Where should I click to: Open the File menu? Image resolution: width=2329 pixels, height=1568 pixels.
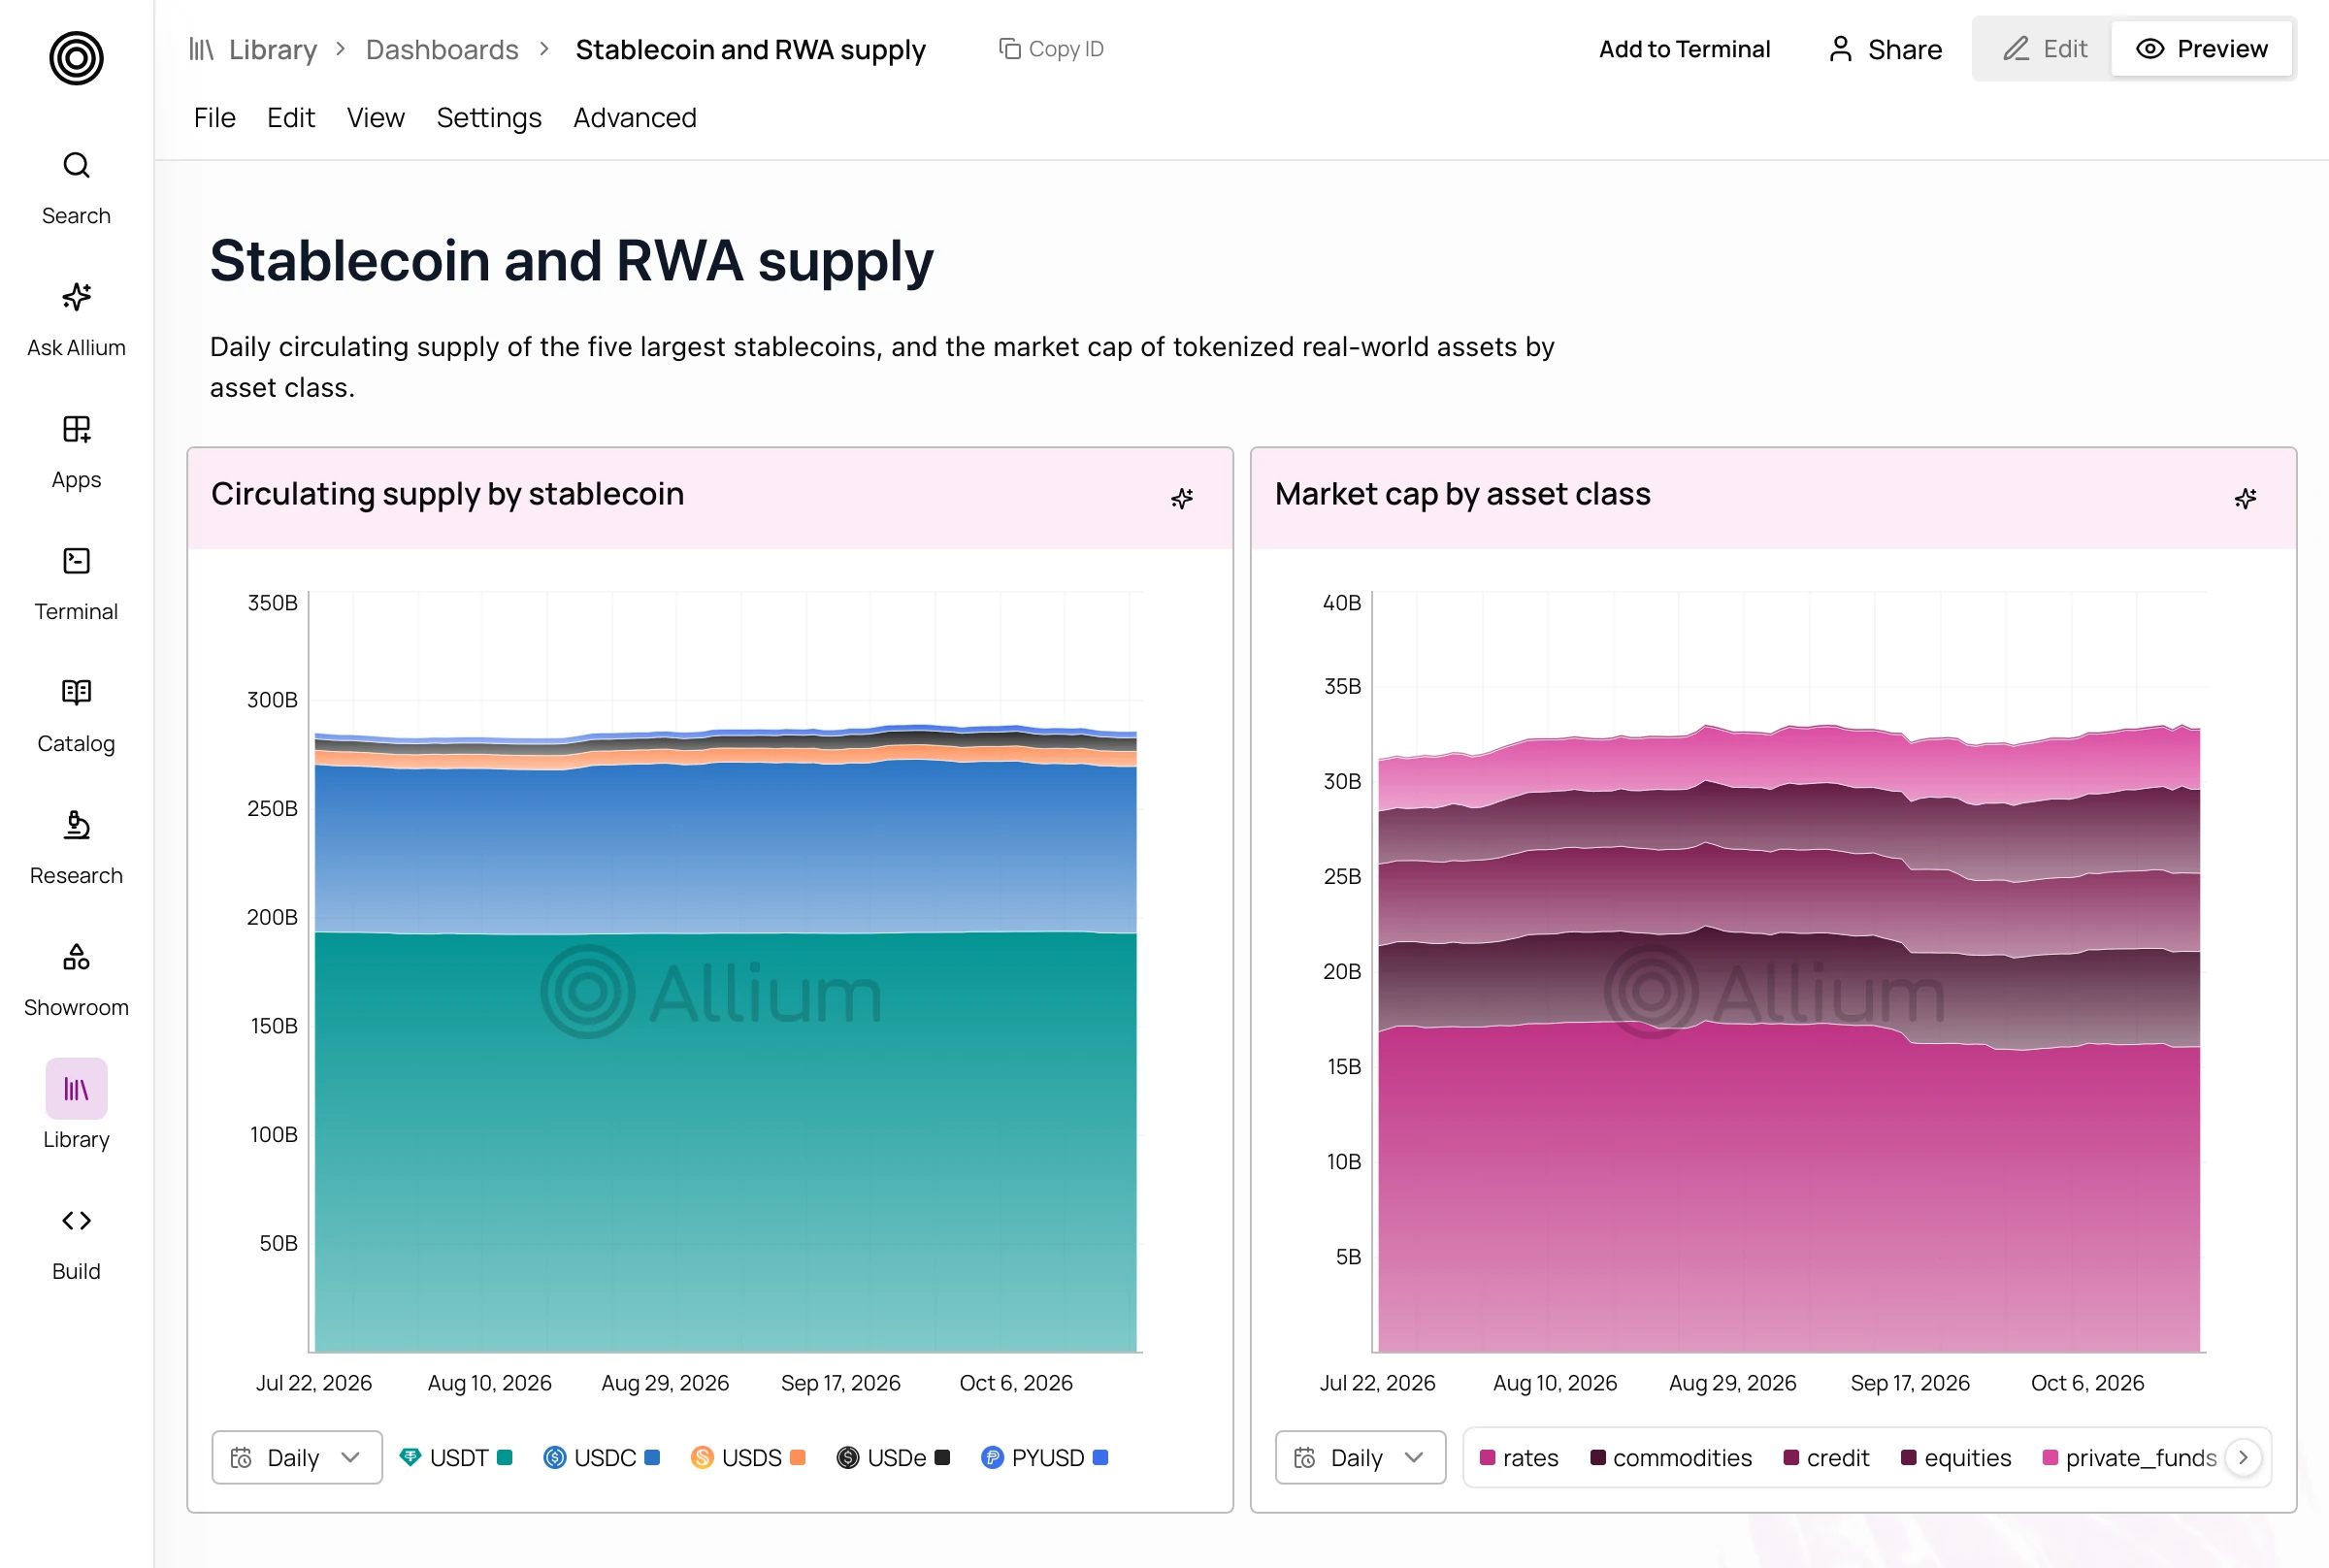click(x=215, y=118)
